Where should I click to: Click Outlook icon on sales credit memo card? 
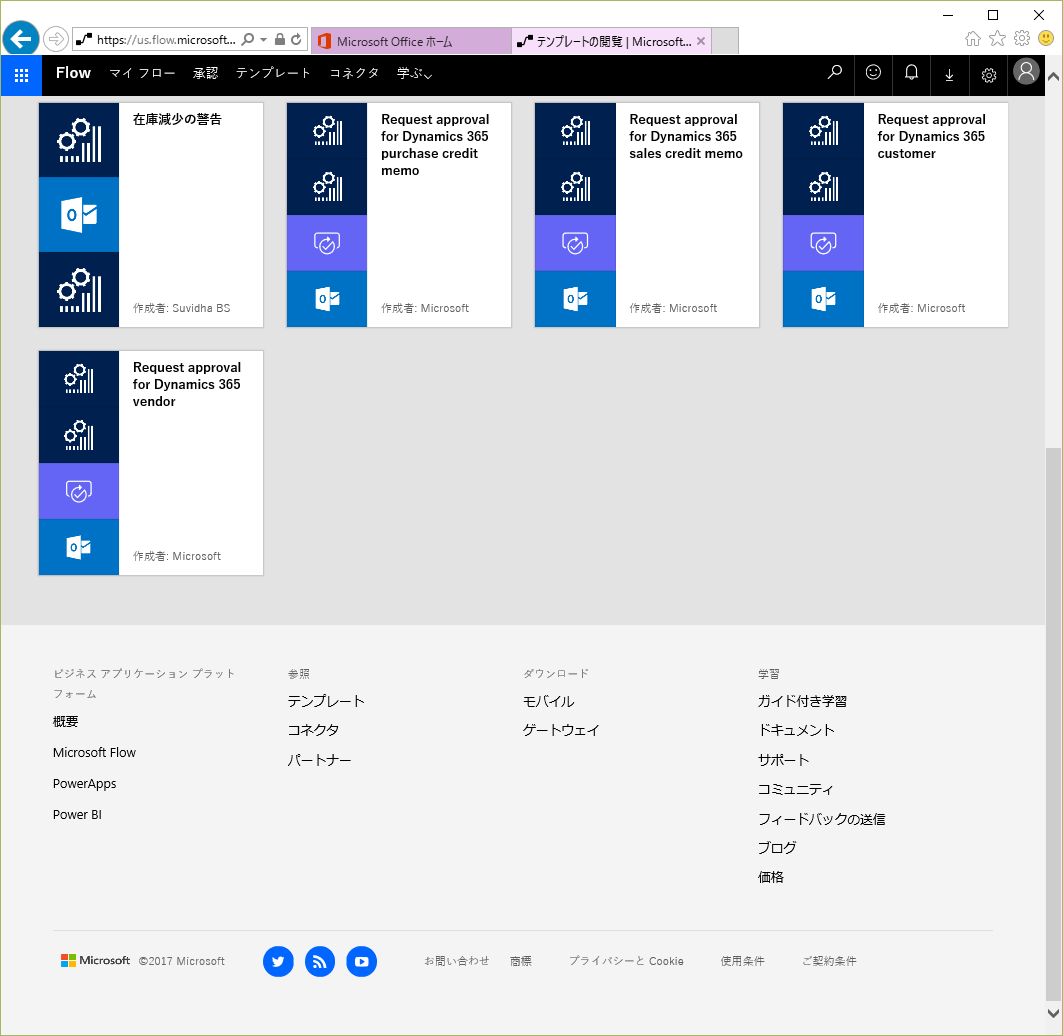pyautogui.click(x=575, y=299)
